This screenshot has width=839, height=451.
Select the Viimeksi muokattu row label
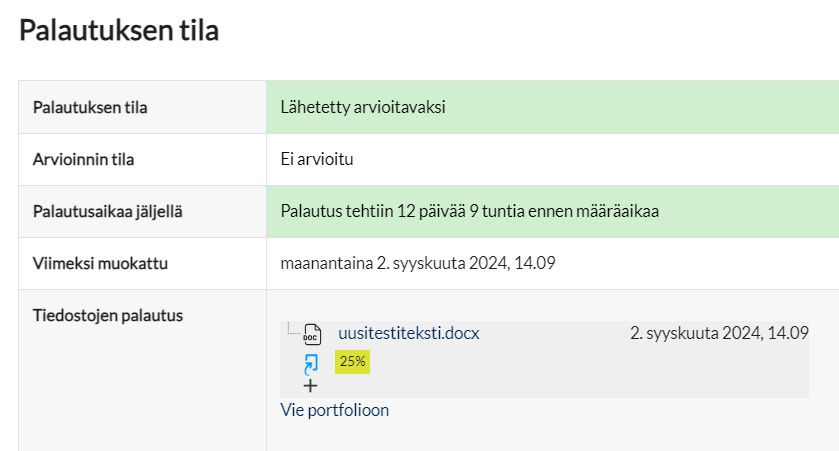pos(100,264)
